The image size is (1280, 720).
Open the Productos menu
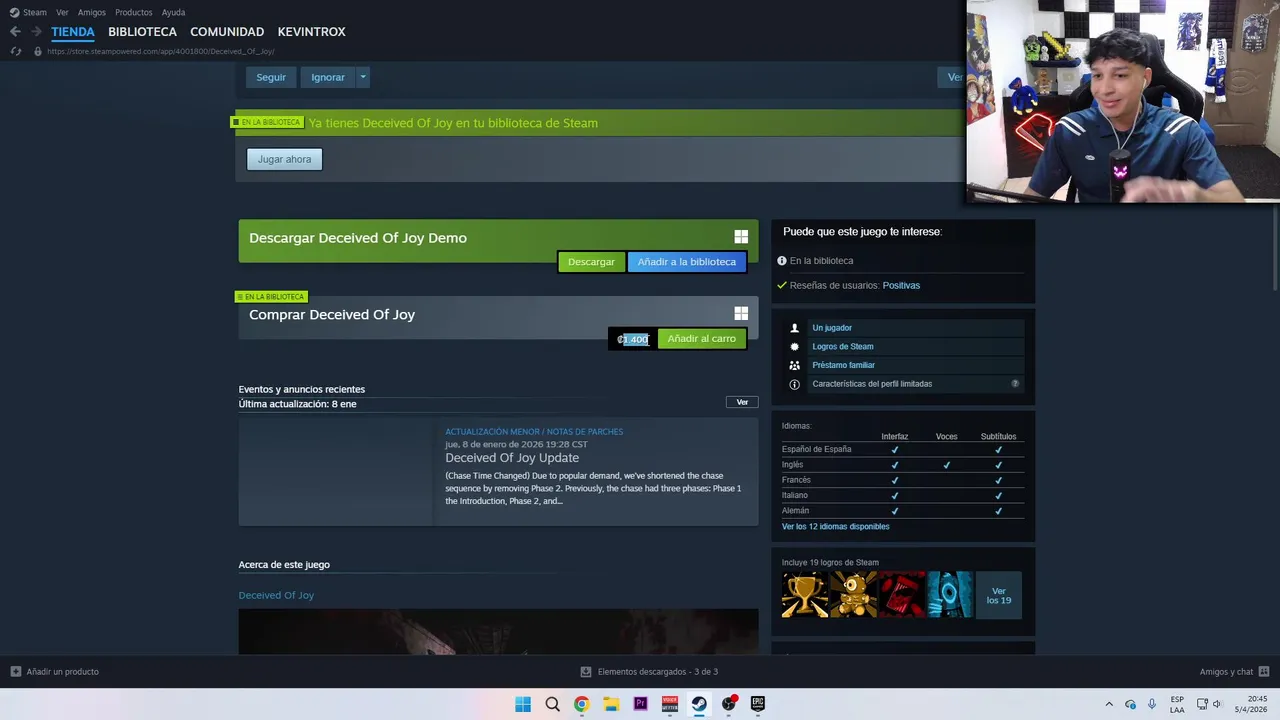tap(133, 12)
